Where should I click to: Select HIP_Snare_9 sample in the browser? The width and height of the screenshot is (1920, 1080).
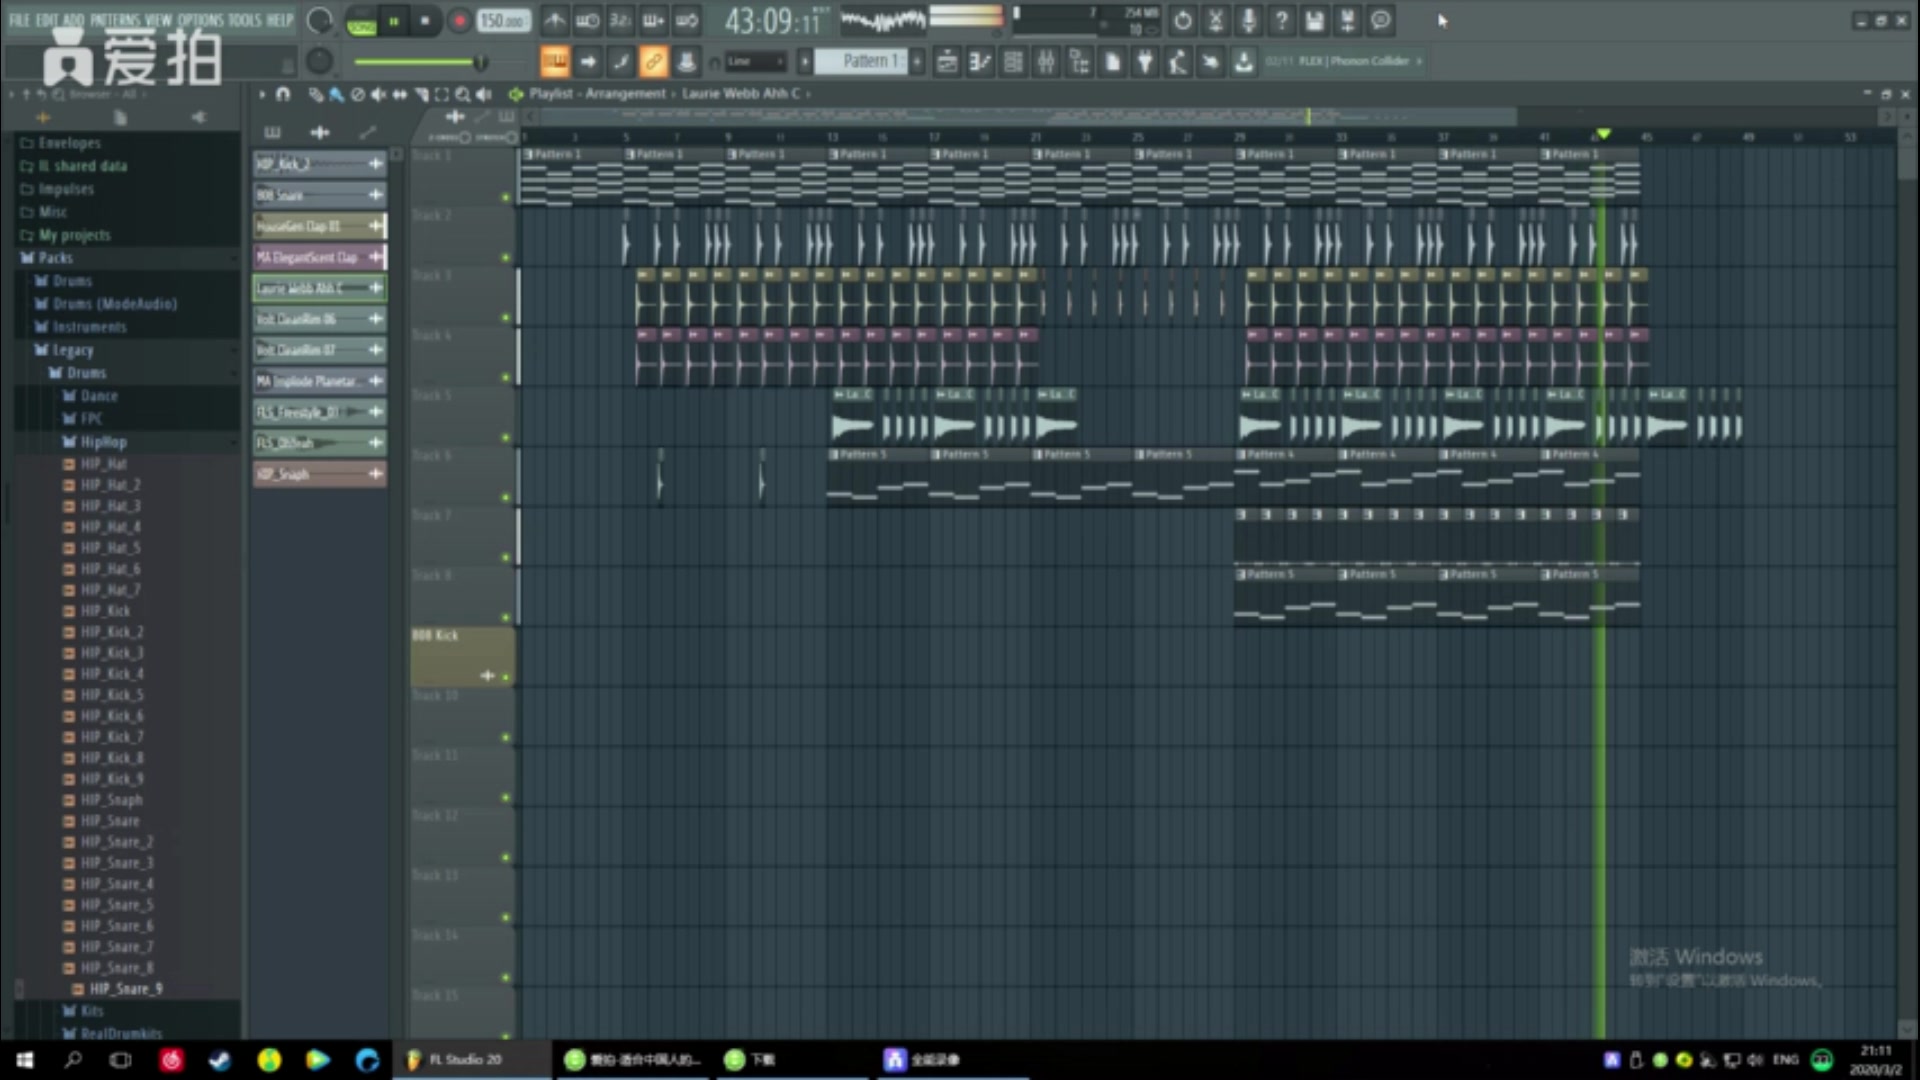click(x=126, y=988)
